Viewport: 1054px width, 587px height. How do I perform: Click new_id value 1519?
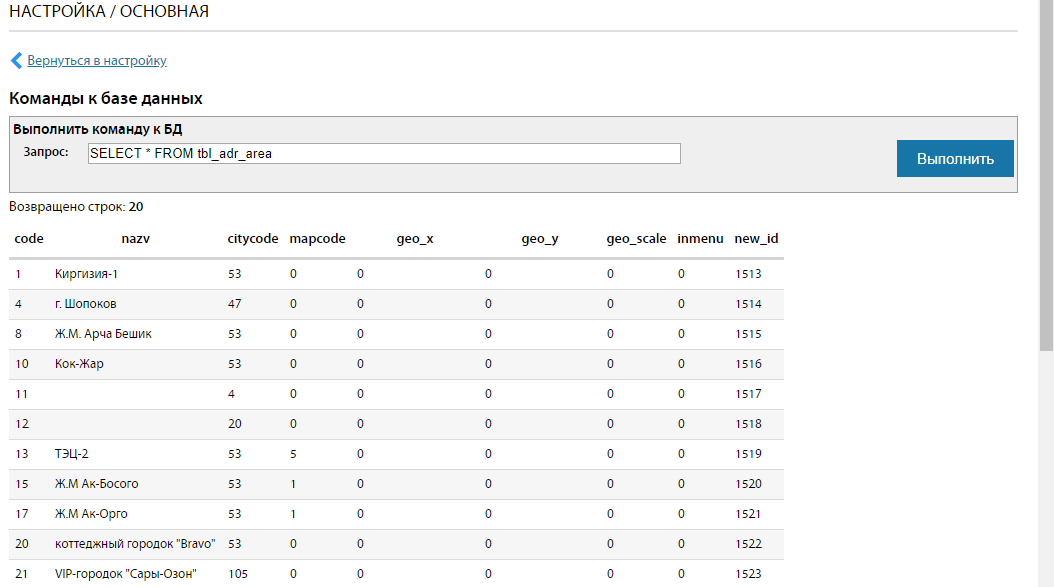pyautogui.click(x=748, y=454)
